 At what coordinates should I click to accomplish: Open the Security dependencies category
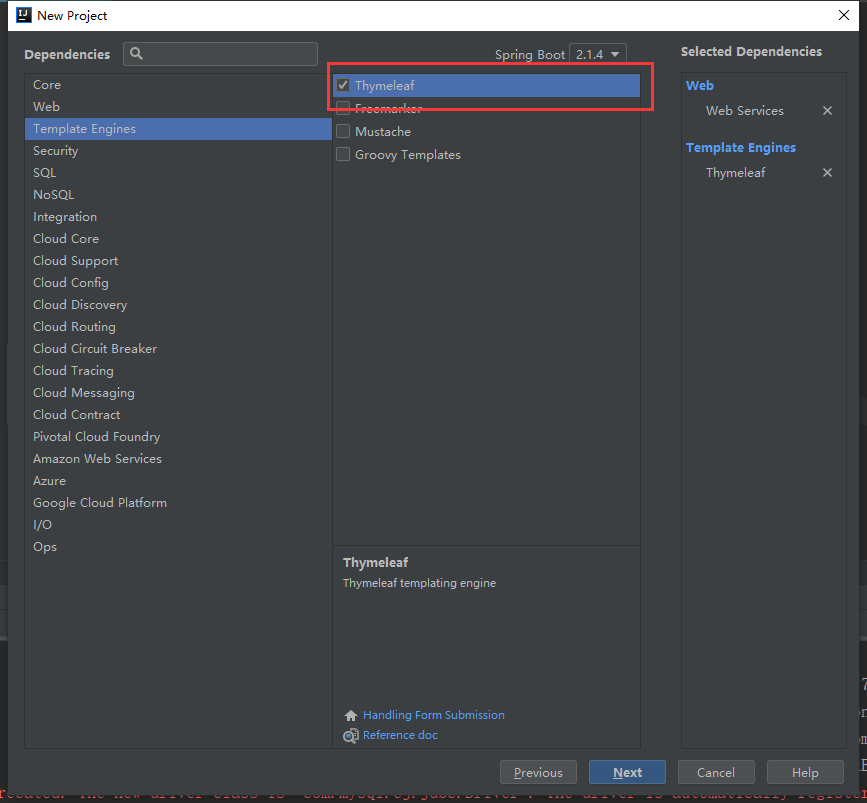(x=178, y=150)
